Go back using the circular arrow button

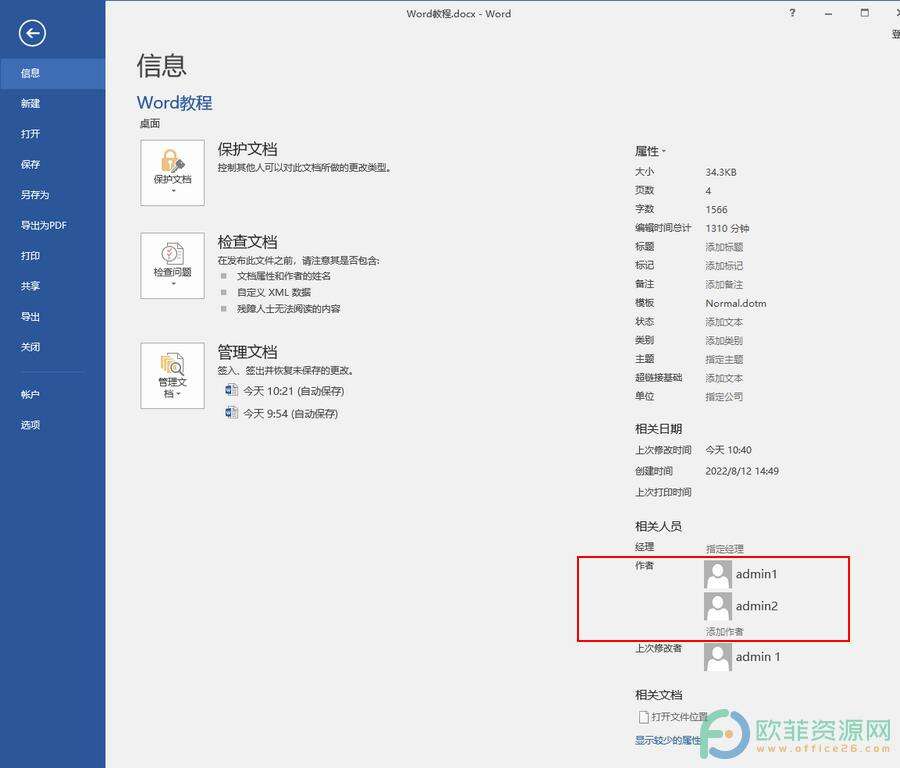[32, 33]
